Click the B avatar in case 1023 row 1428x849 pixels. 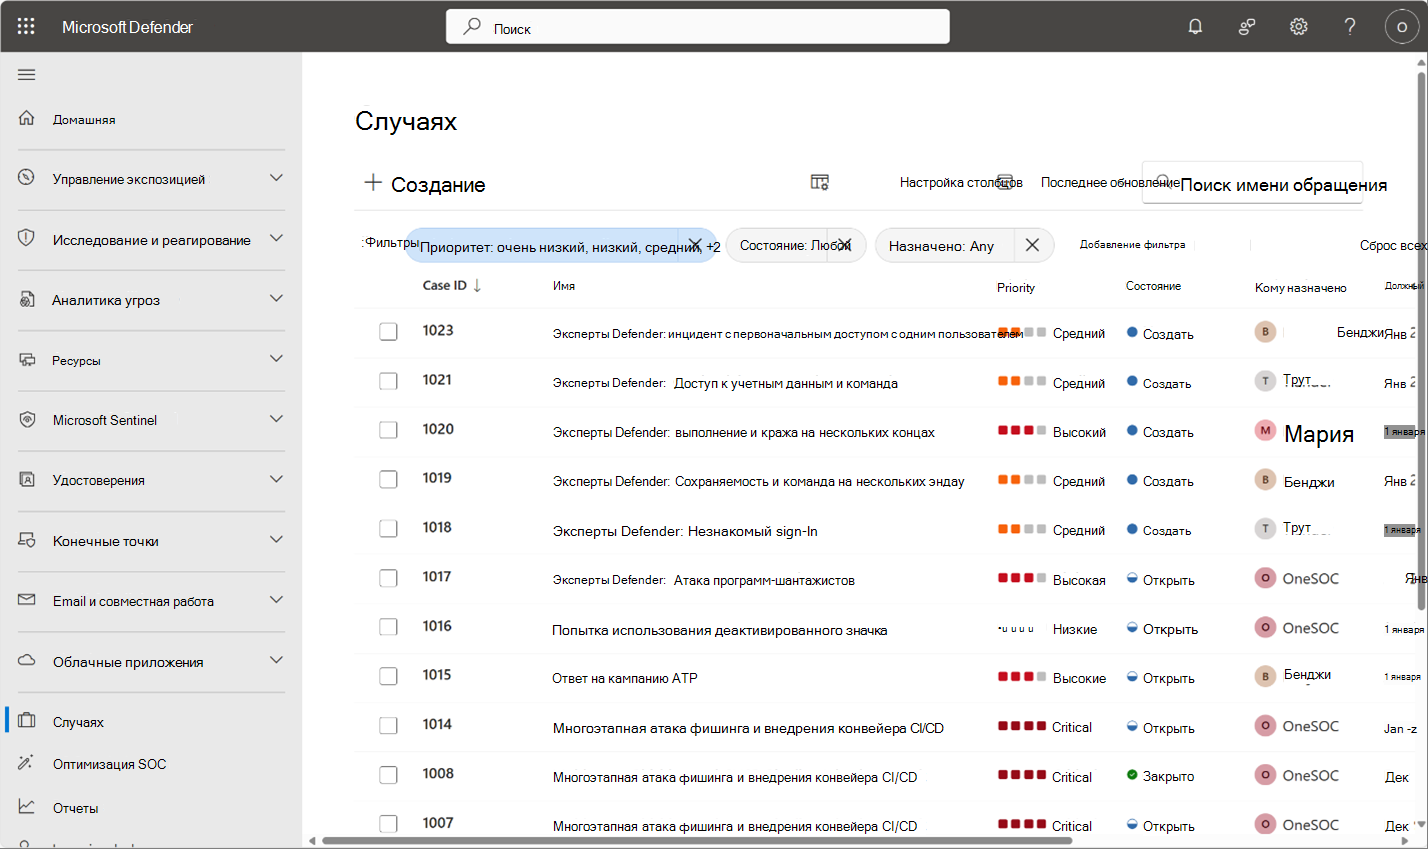(x=1265, y=332)
